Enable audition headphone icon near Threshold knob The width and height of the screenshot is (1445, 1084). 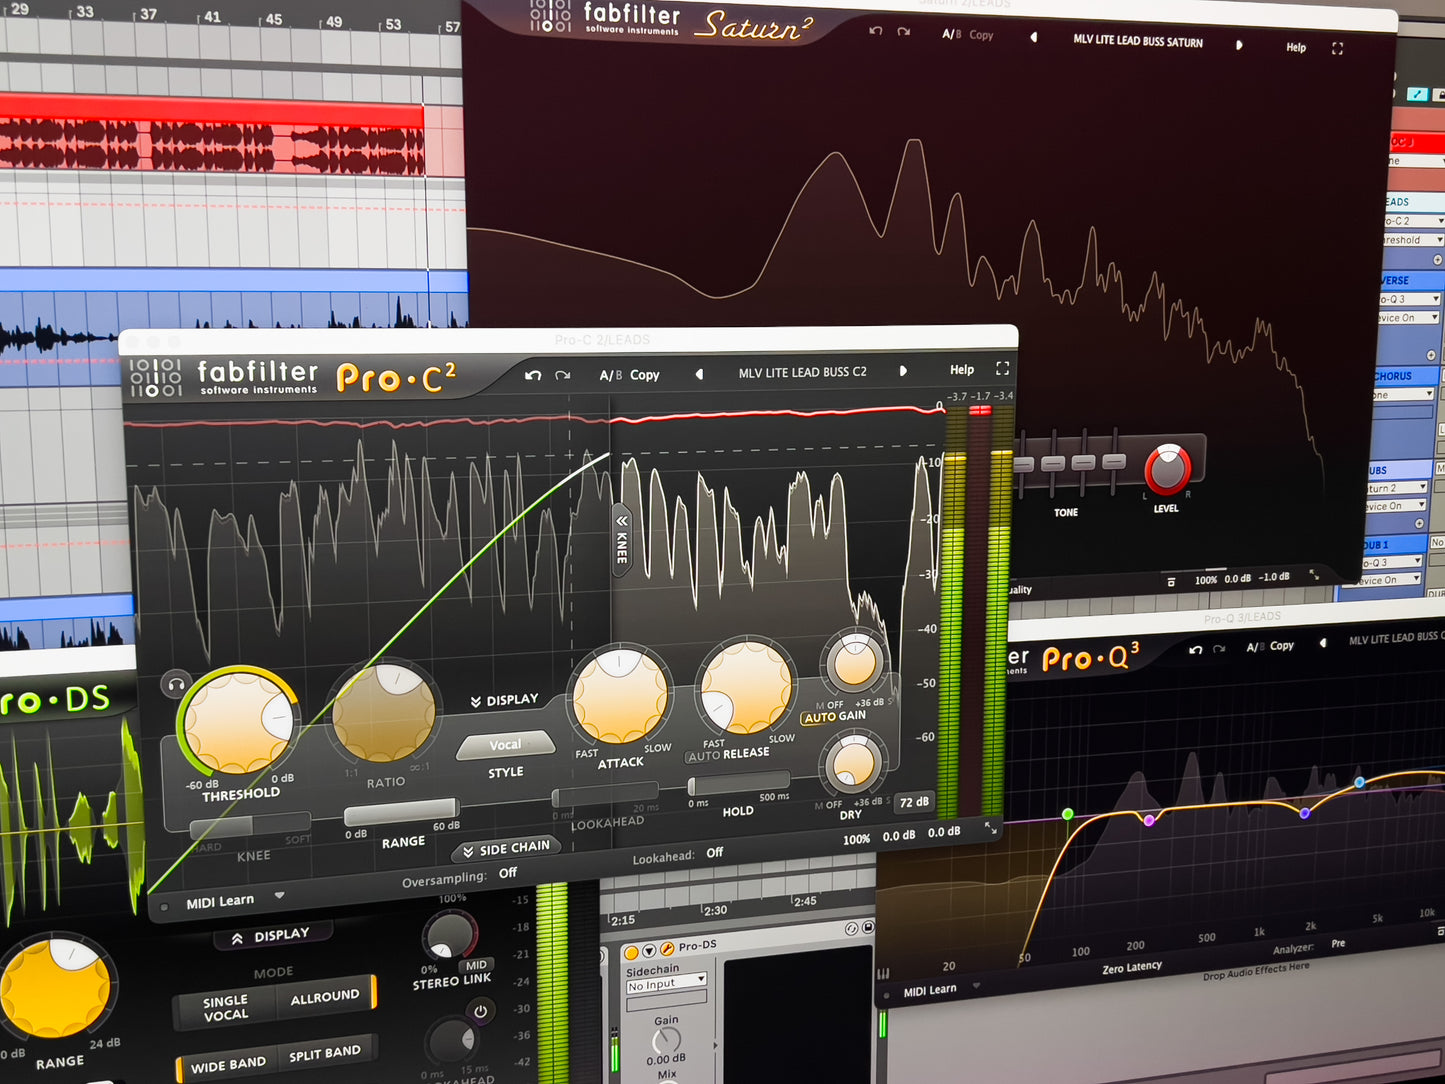(175, 685)
